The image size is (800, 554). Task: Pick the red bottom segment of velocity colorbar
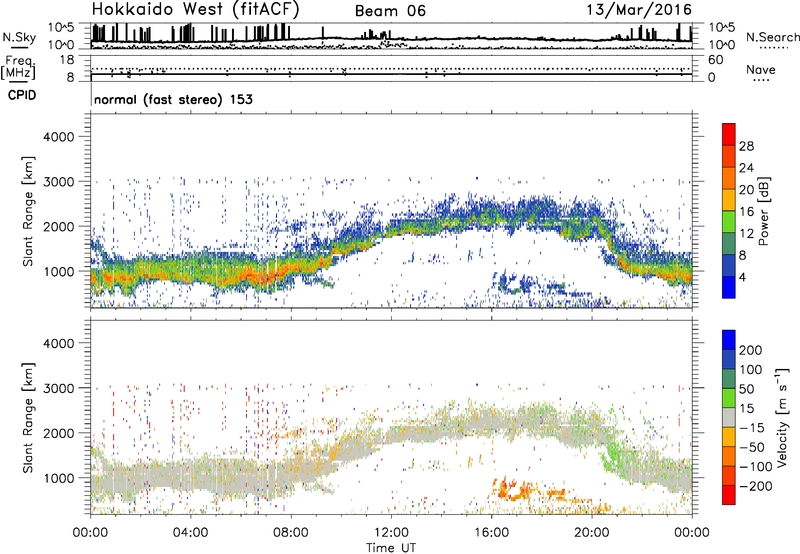[x=729, y=495]
